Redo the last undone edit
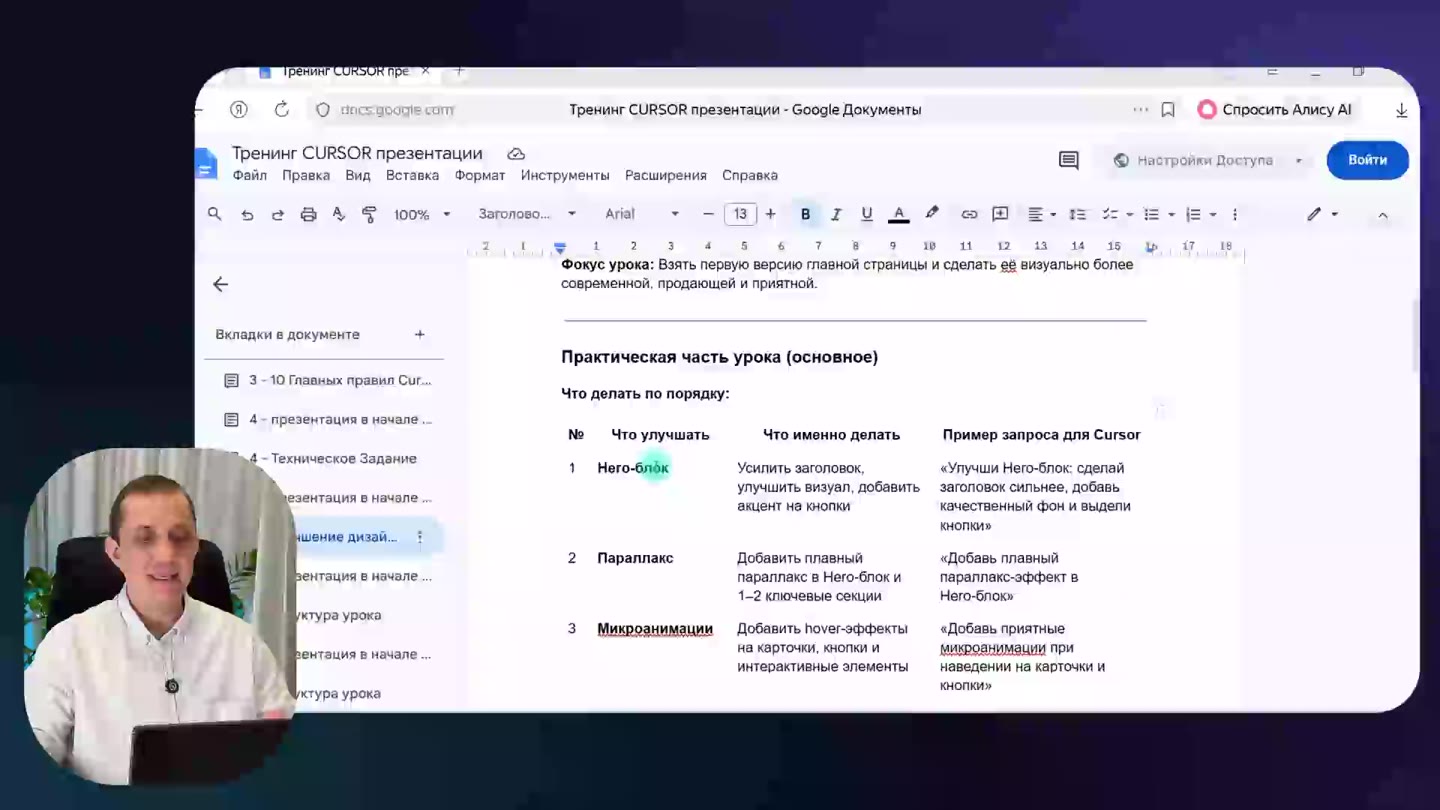This screenshot has width=1440, height=810. point(277,215)
